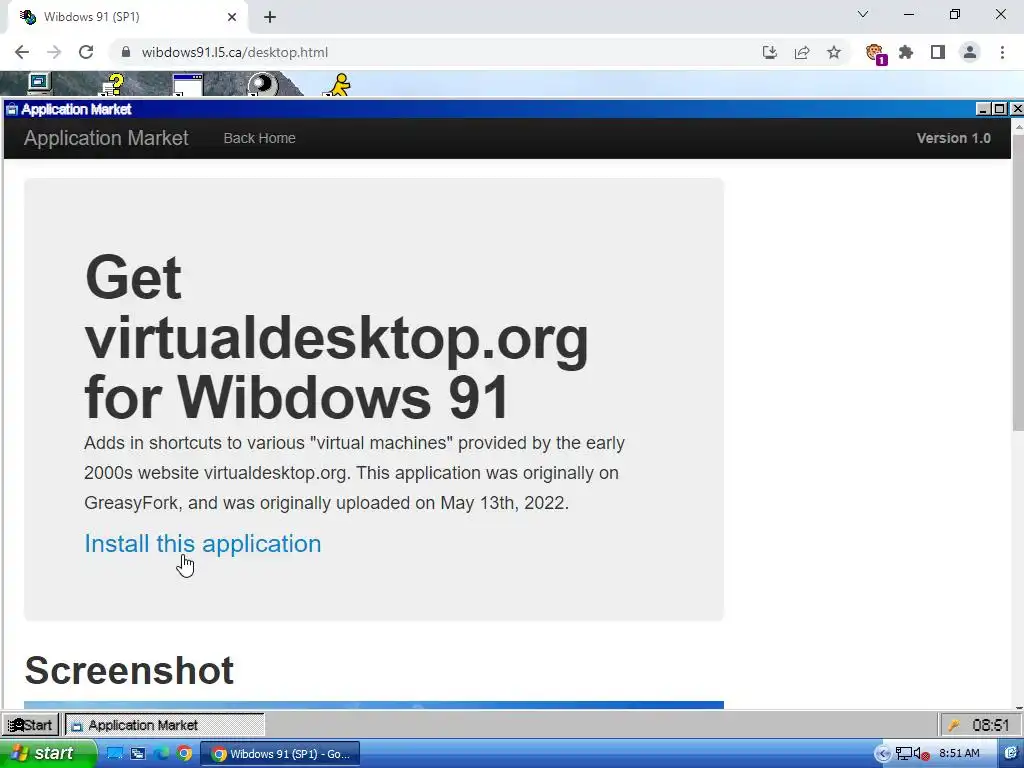Click the Version 1.0 label
Image resolution: width=1024 pixels, height=768 pixels.
point(953,138)
